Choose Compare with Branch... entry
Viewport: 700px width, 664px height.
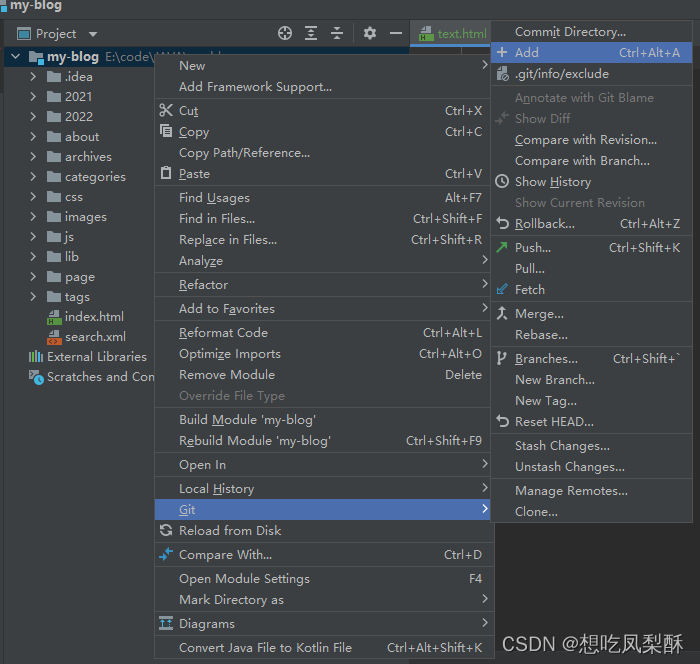[592, 161]
